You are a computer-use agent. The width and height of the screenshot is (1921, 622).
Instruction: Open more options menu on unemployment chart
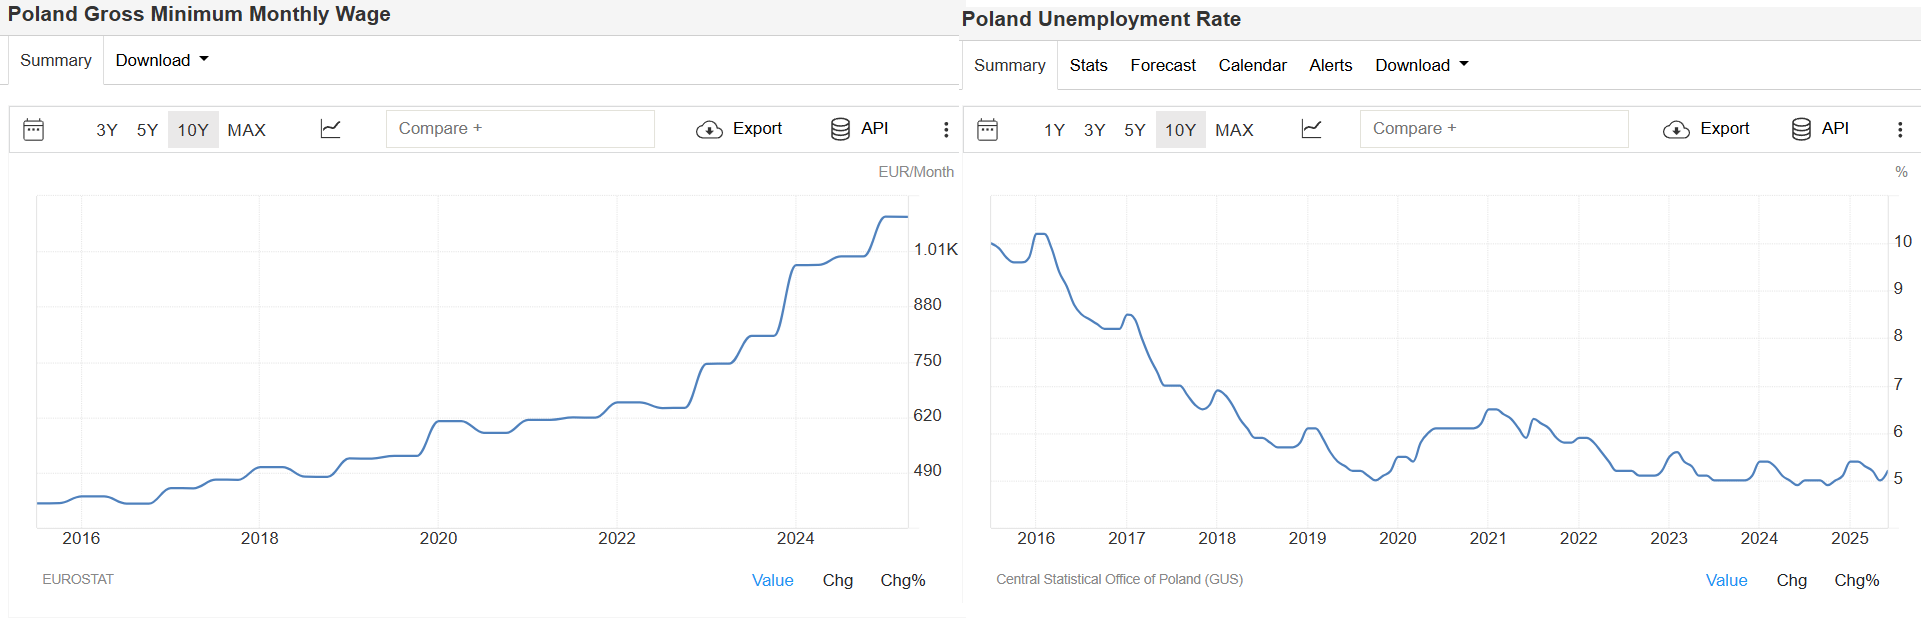(x=1900, y=130)
